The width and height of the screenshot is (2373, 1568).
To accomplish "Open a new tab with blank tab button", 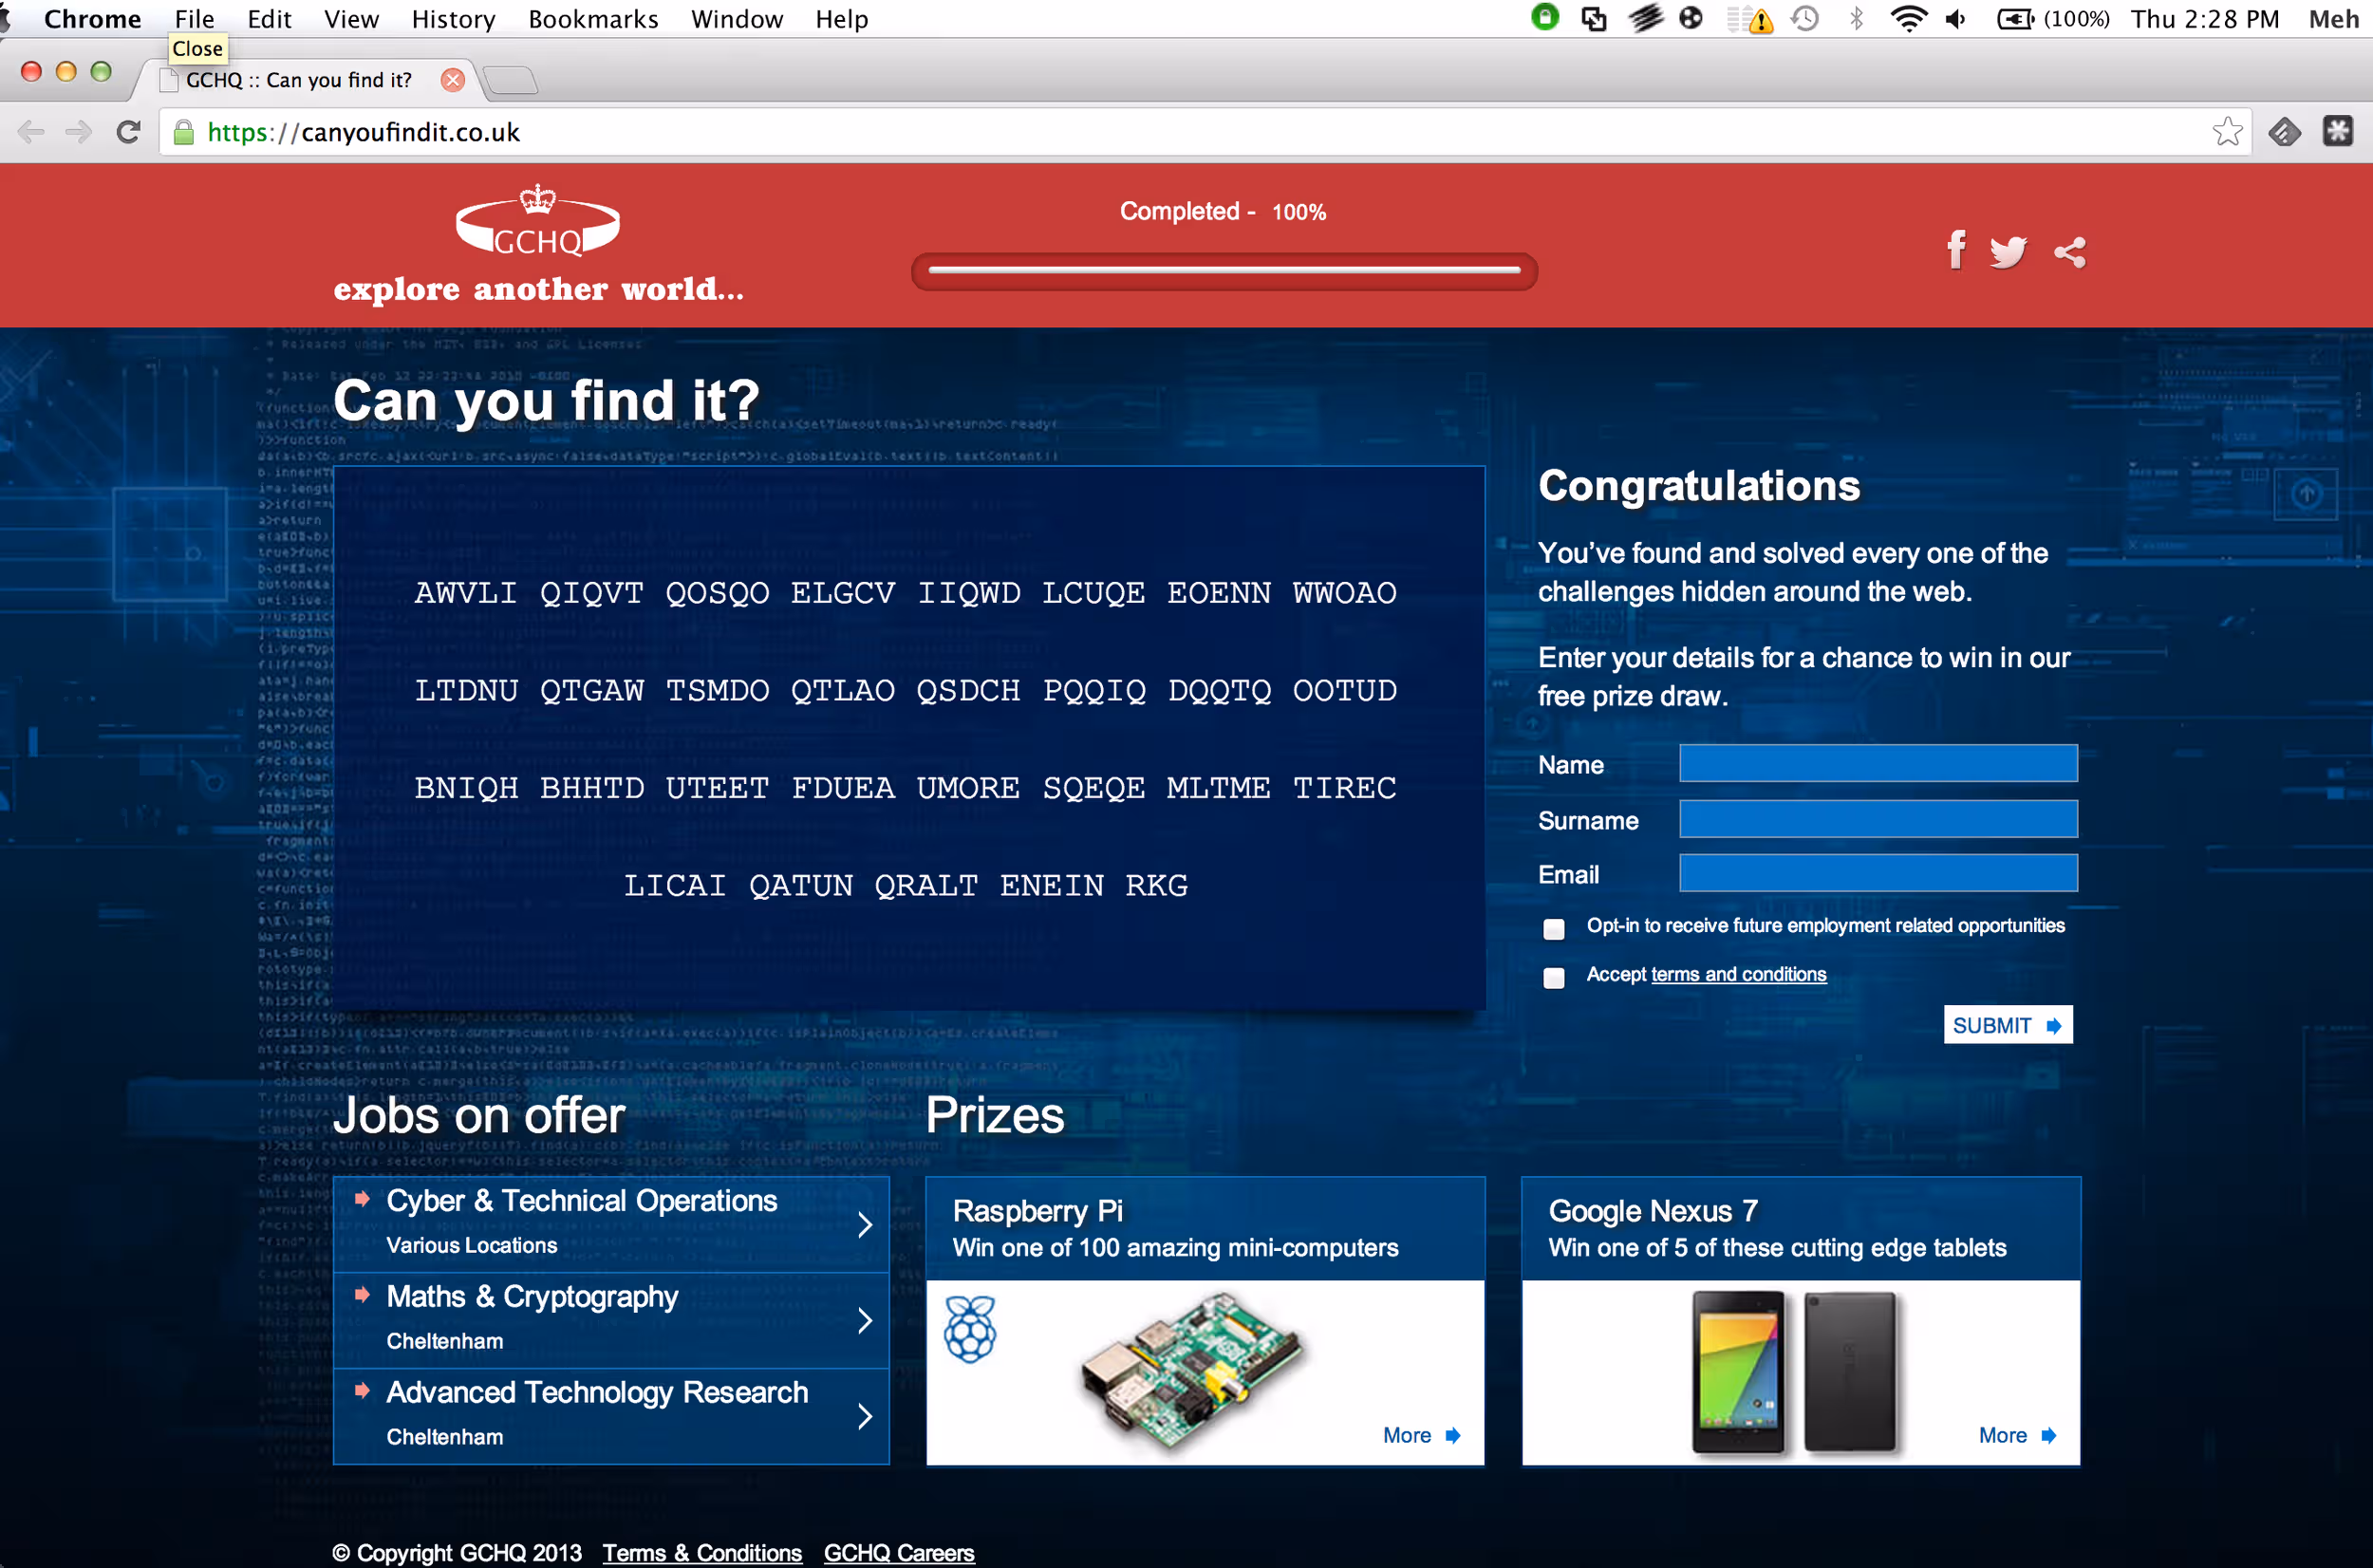I will point(511,80).
